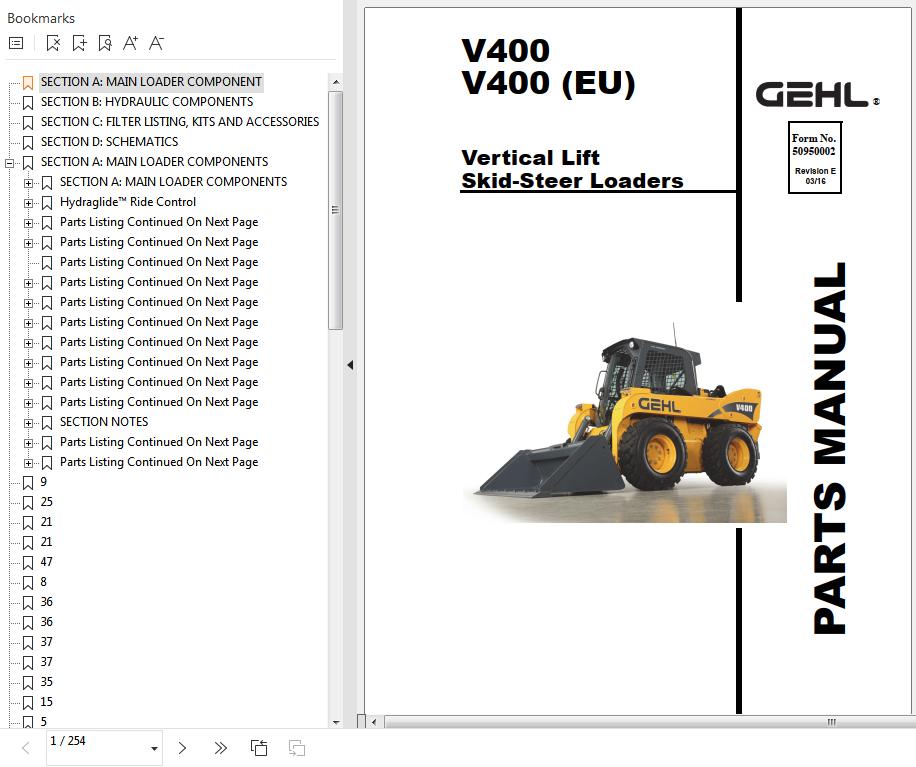This screenshot has width=916, height=767.
Task: Click the yellow skid-steer loader photo
Action: tap(624, 424)
